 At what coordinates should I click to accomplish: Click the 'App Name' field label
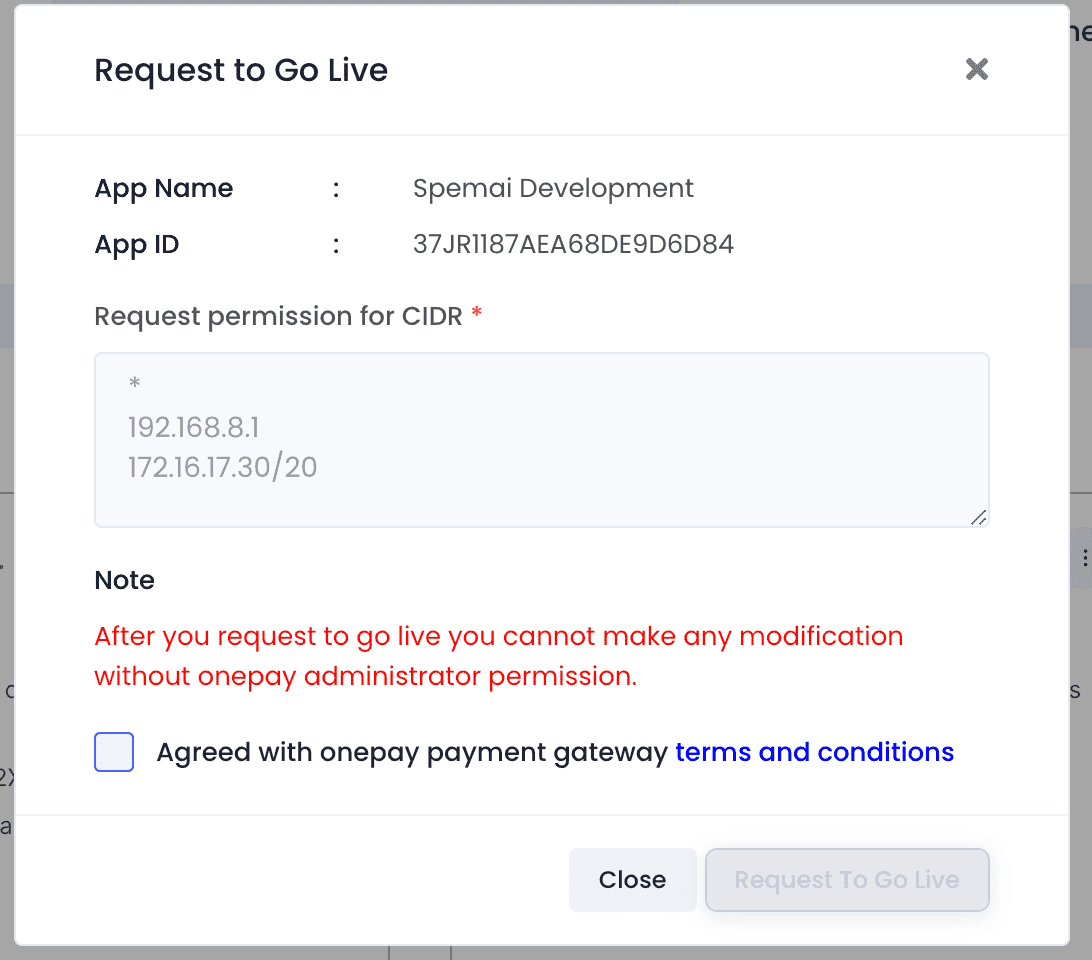[164, 188]
